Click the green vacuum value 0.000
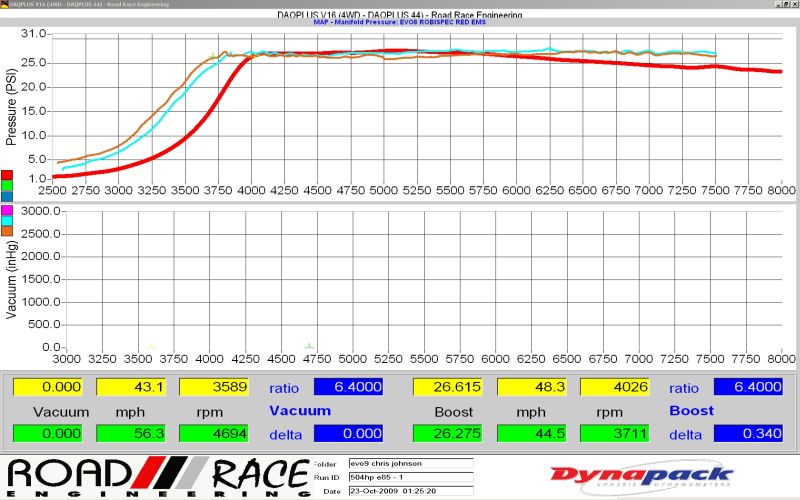This screenshot has width=800, height=500. (x=47, y=434)
